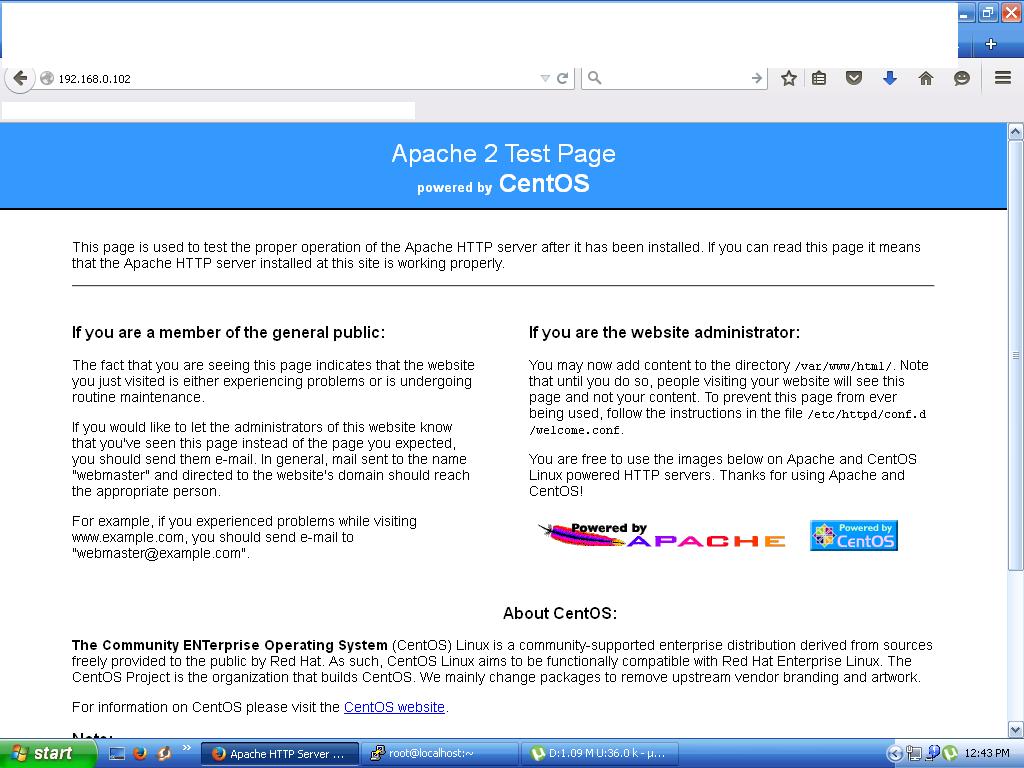
Task: Click the Powered by CentOS badge
Action: tap(854, 536)
